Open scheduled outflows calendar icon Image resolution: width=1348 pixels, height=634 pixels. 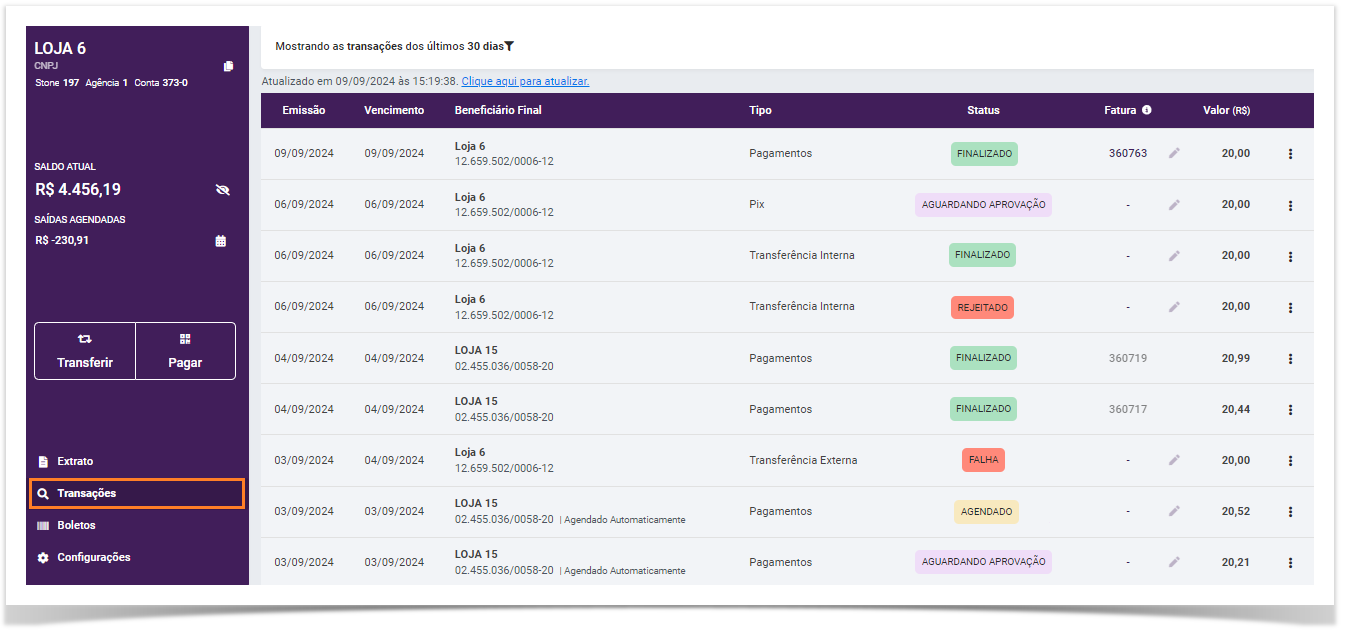click(x=221, y=241)
